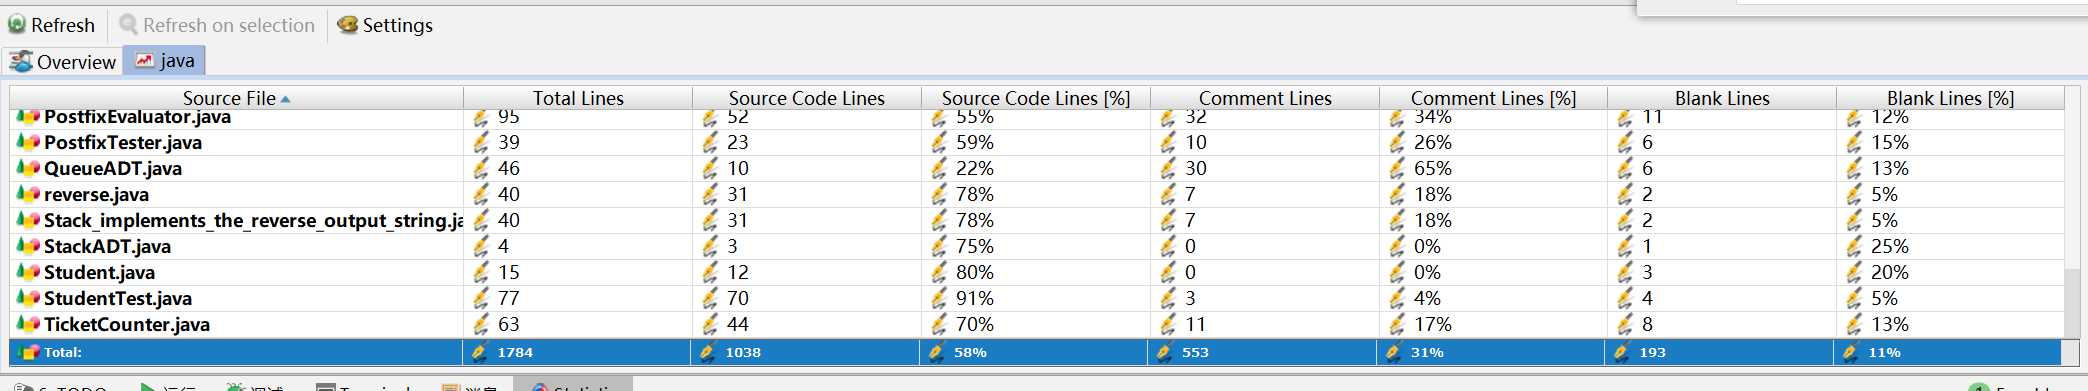Switch to the Overview tab
The height and width of the screenshot is (391, 2088).
pos(63,62)
